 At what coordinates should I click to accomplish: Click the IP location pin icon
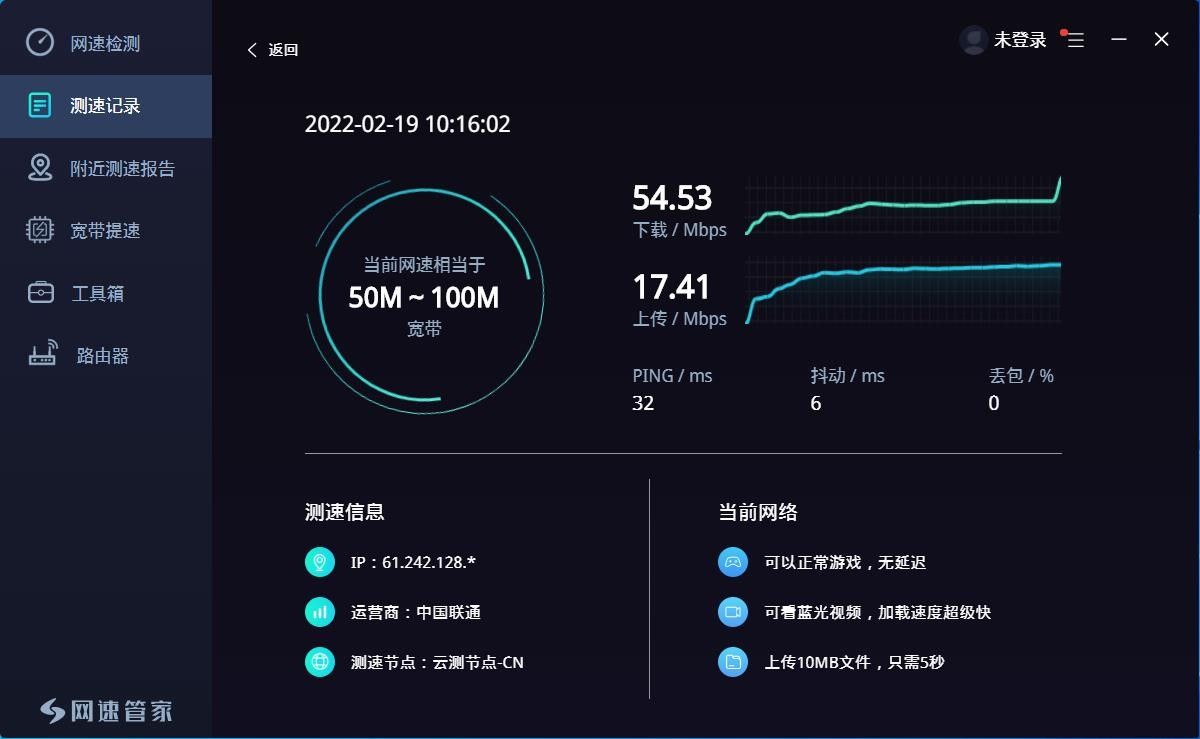click(320, 562)
